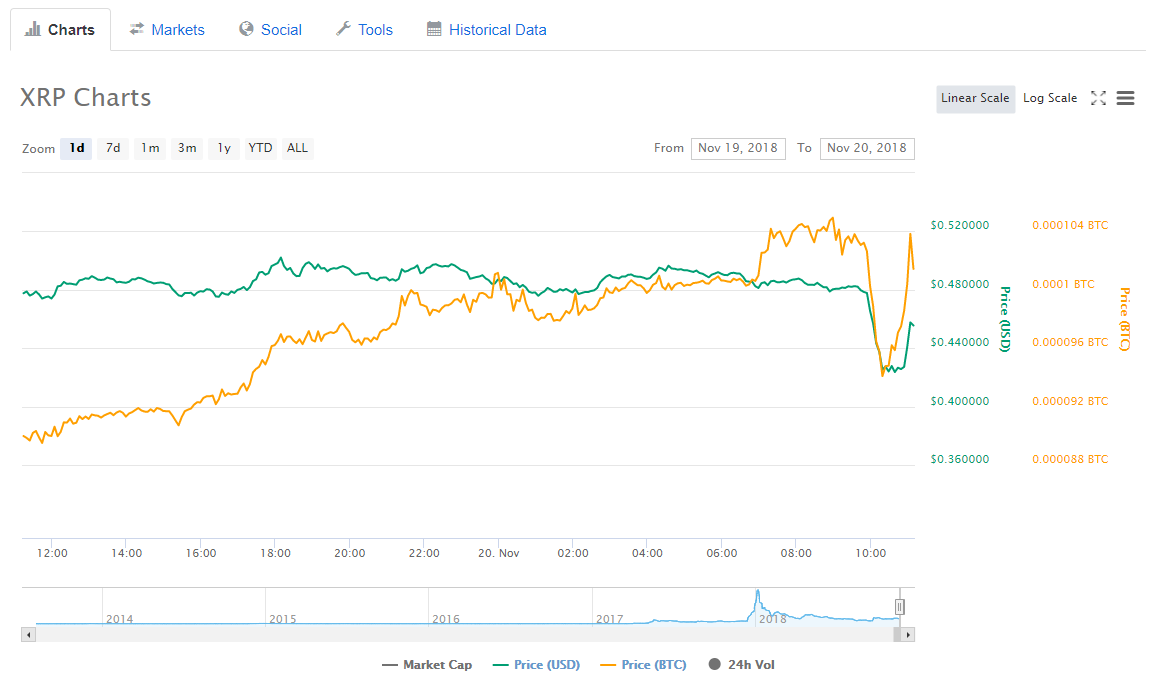Show ALL time range

(x=297, y=148)
